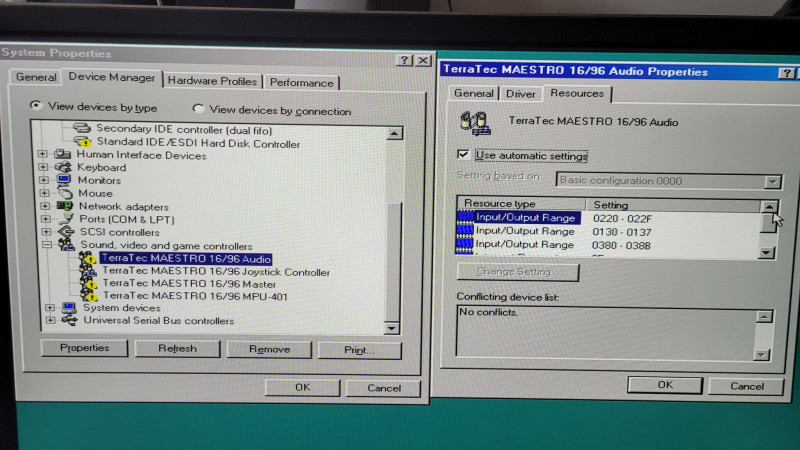The height and width of the screenshot is (450, 800).
Task: Click Cancel in Audio Properties dialog
Action: [746, 386]
